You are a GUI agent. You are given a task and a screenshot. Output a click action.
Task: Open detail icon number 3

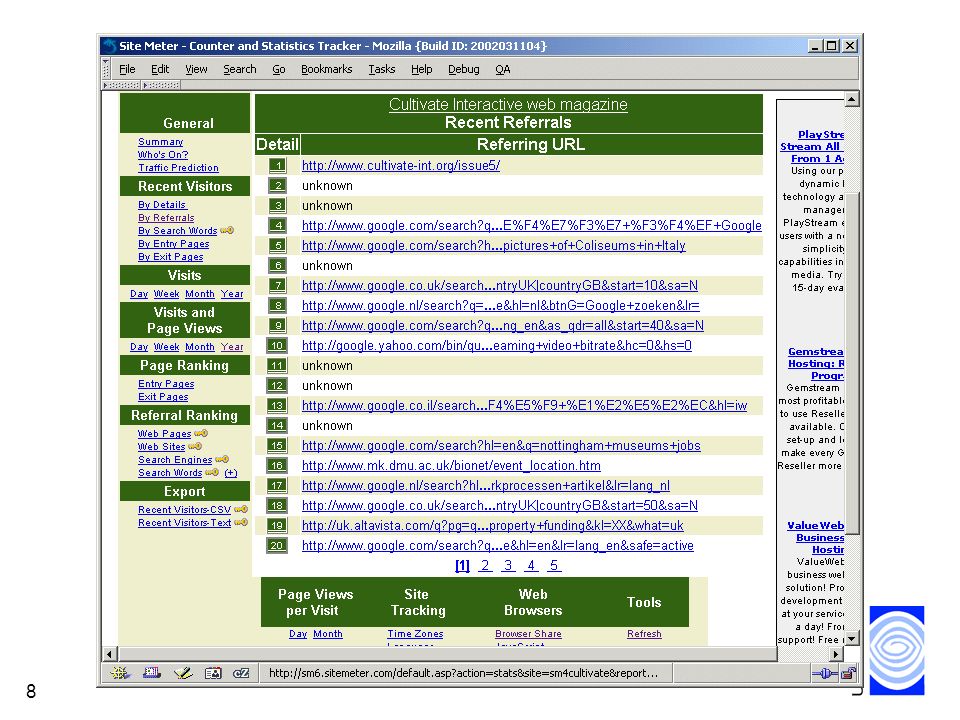point(277,206)
